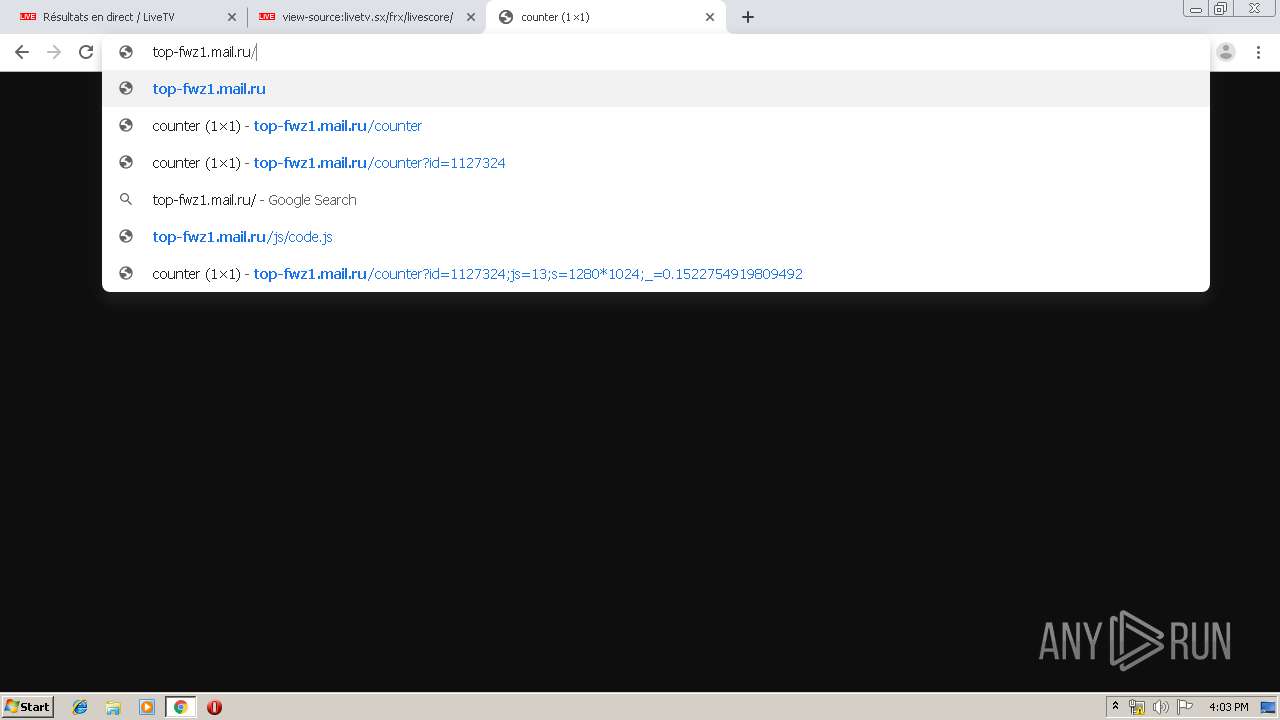
Task: Click the Chrome taskbar button
Action: 180,707
